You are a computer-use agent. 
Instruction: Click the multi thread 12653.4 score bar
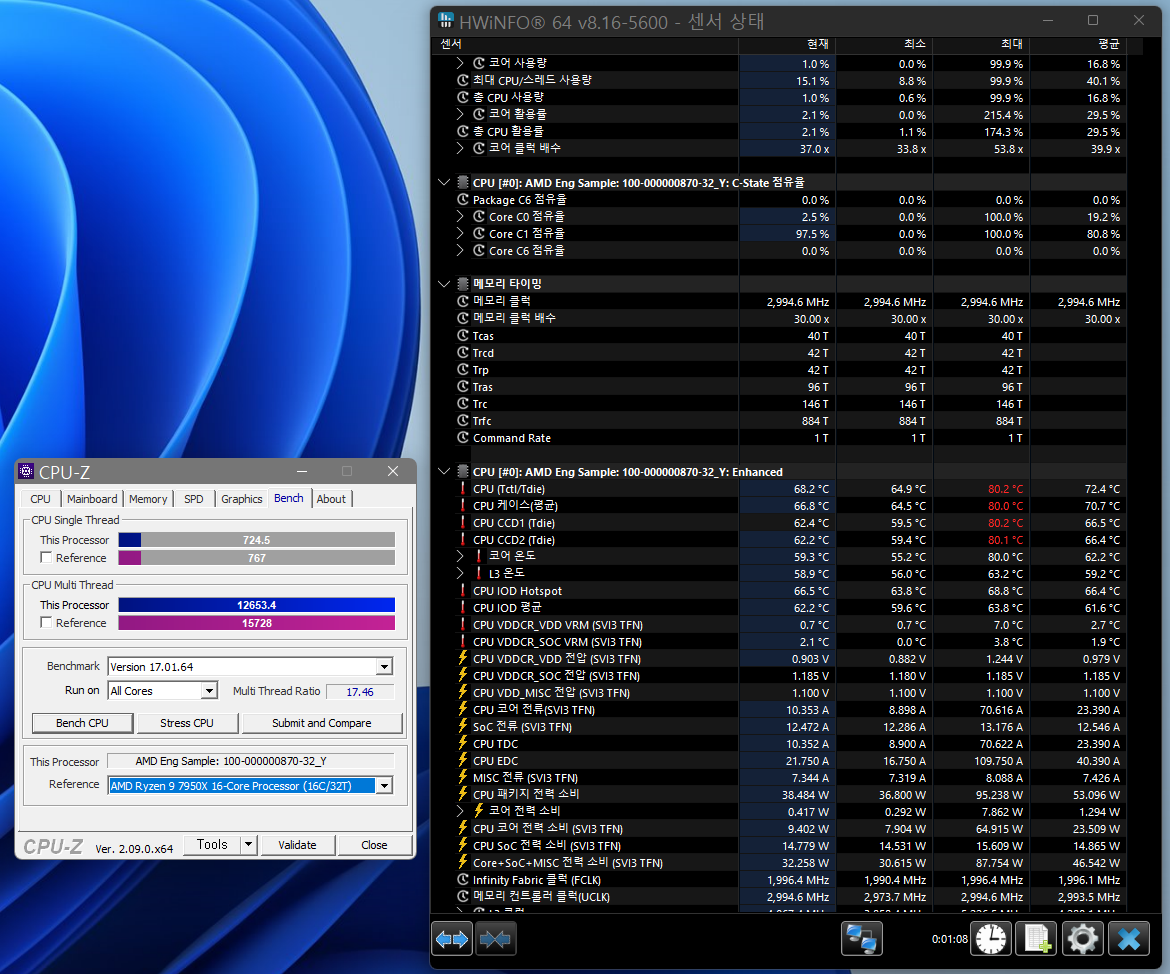pyautogui.click(x=257, y=605)
